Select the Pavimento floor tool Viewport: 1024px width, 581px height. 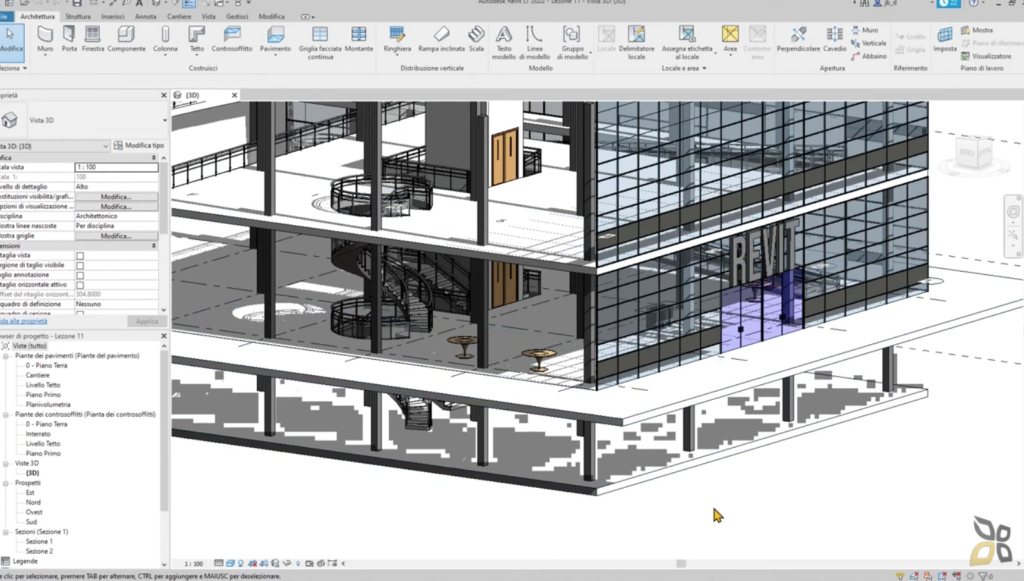click(x=275, y=39)
